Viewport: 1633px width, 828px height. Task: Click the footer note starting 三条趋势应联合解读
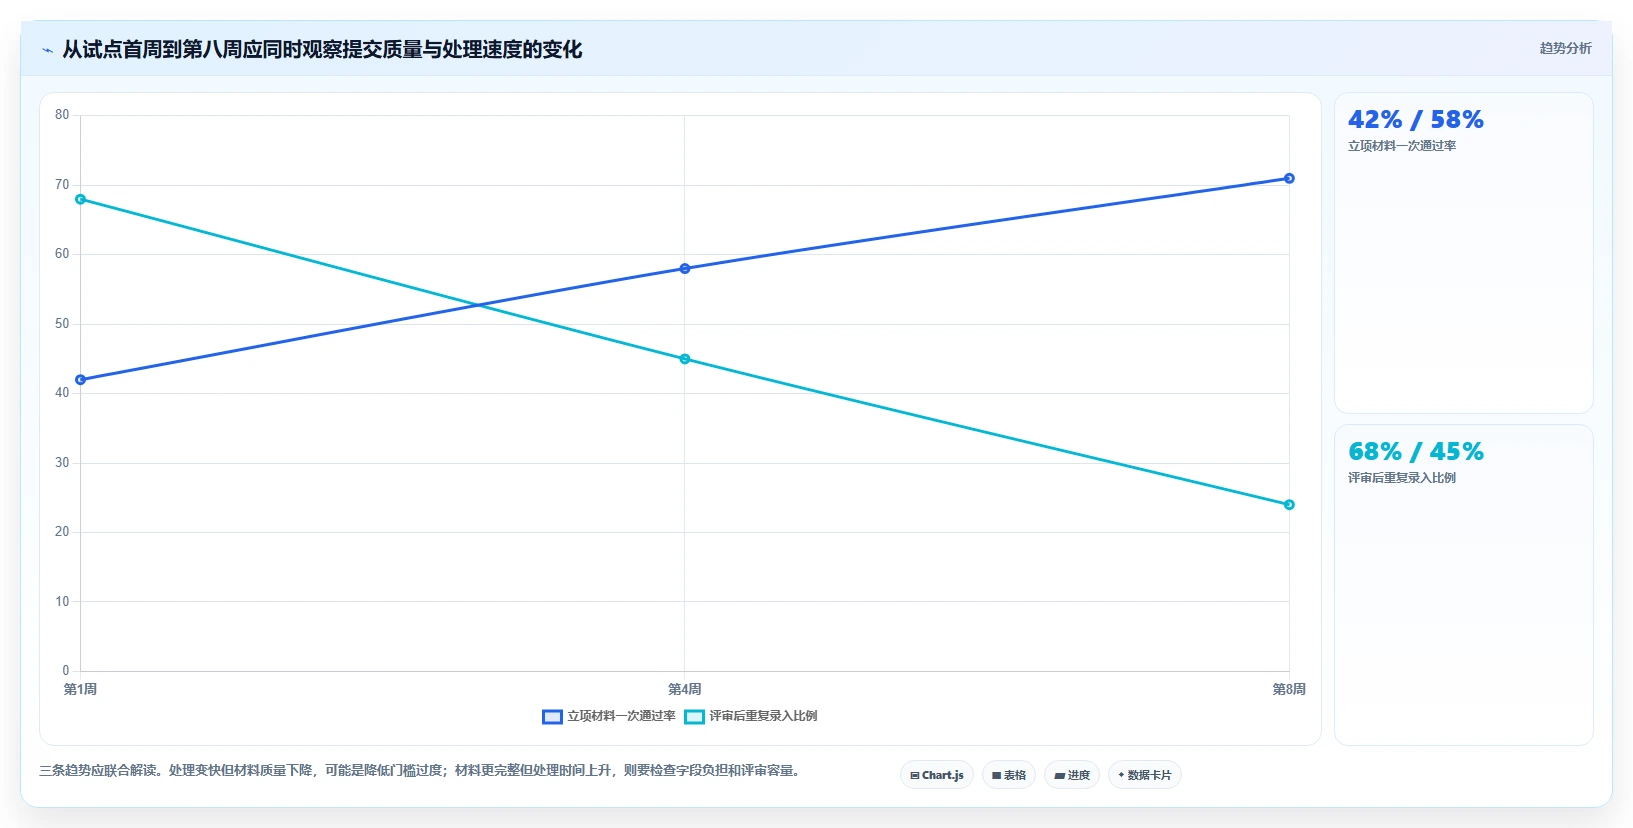click(x=421, y=770)
